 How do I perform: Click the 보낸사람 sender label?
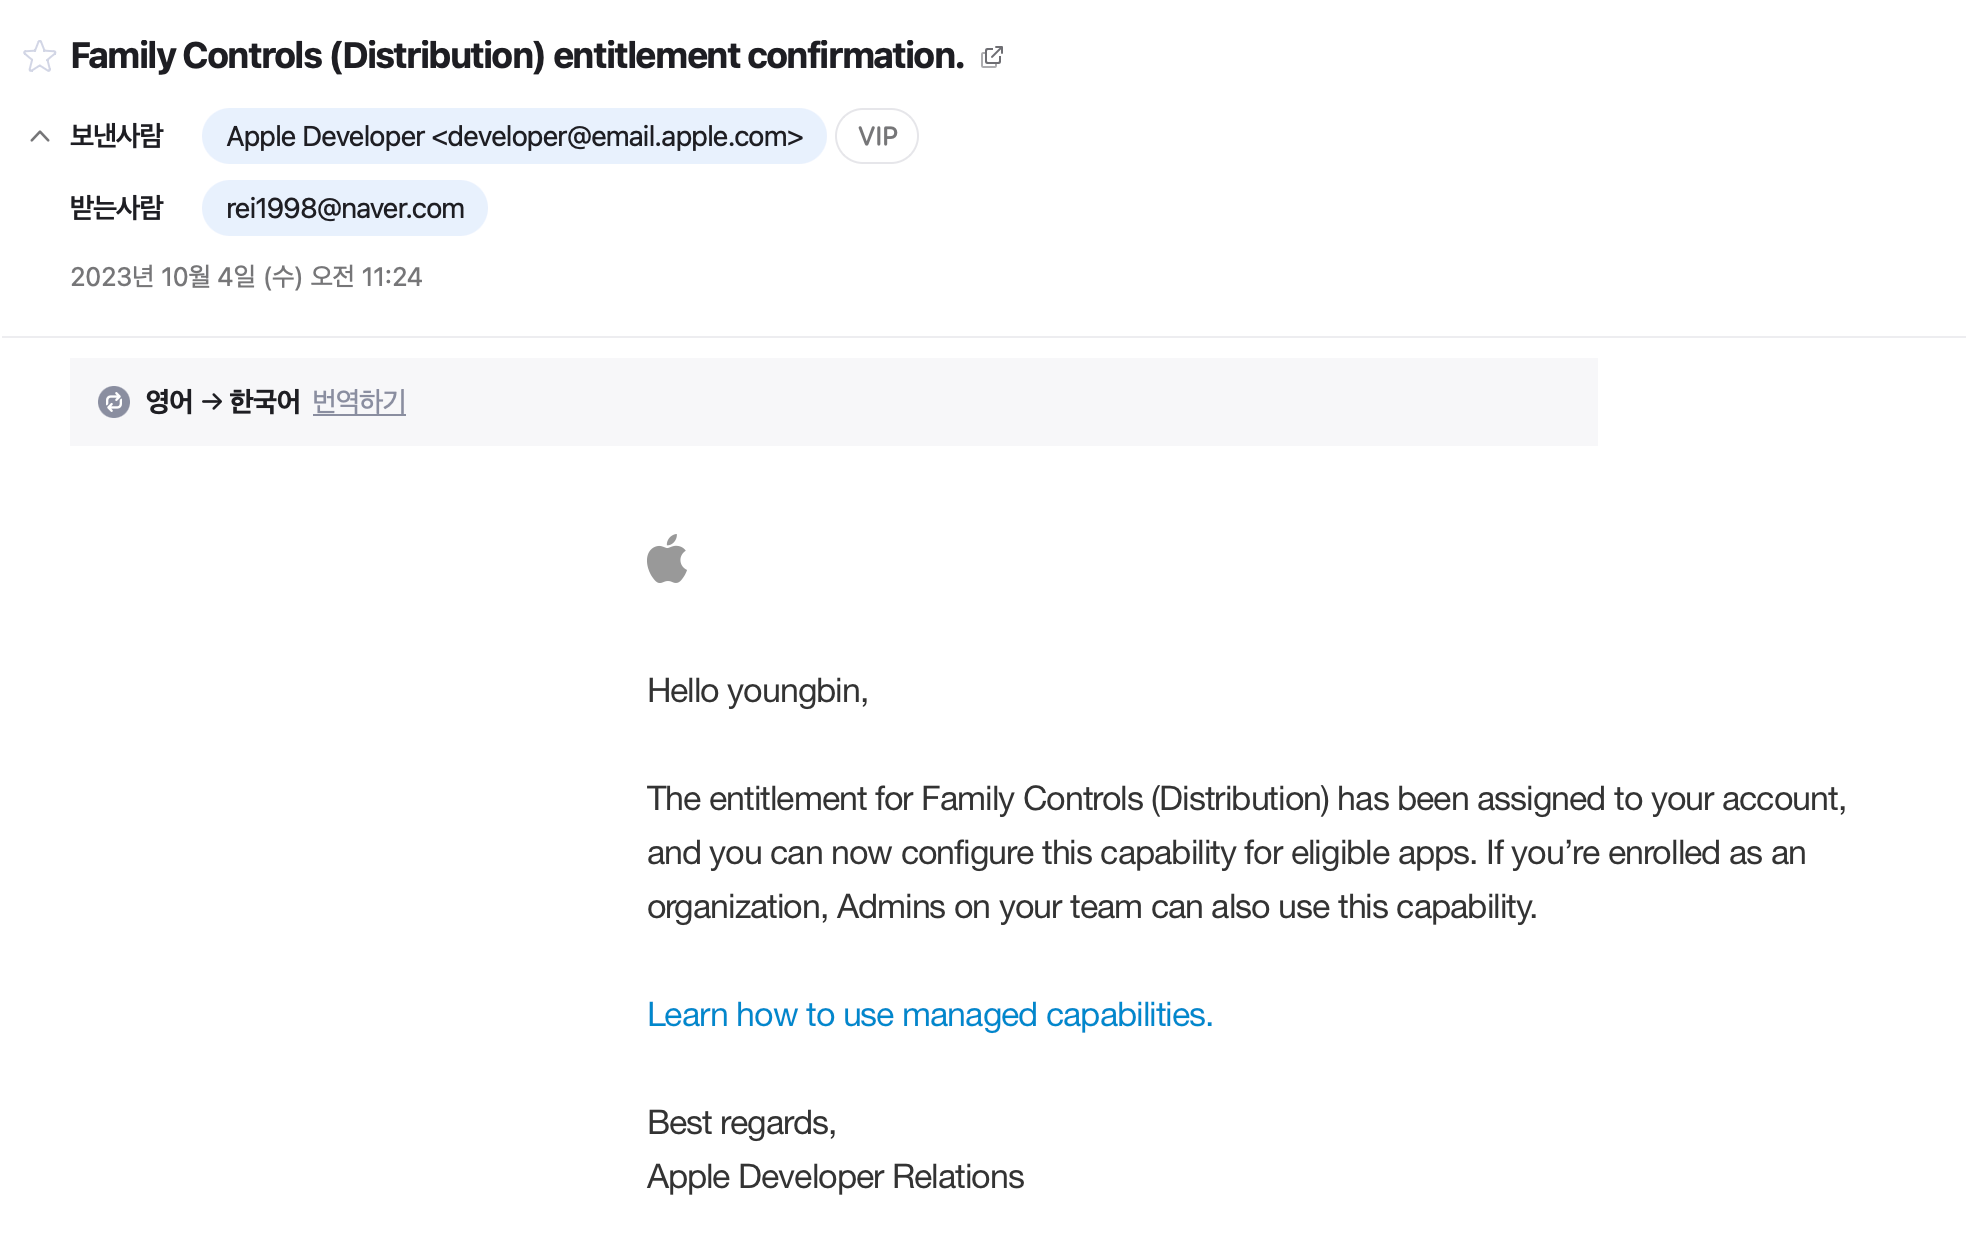[x=116, y=136]
